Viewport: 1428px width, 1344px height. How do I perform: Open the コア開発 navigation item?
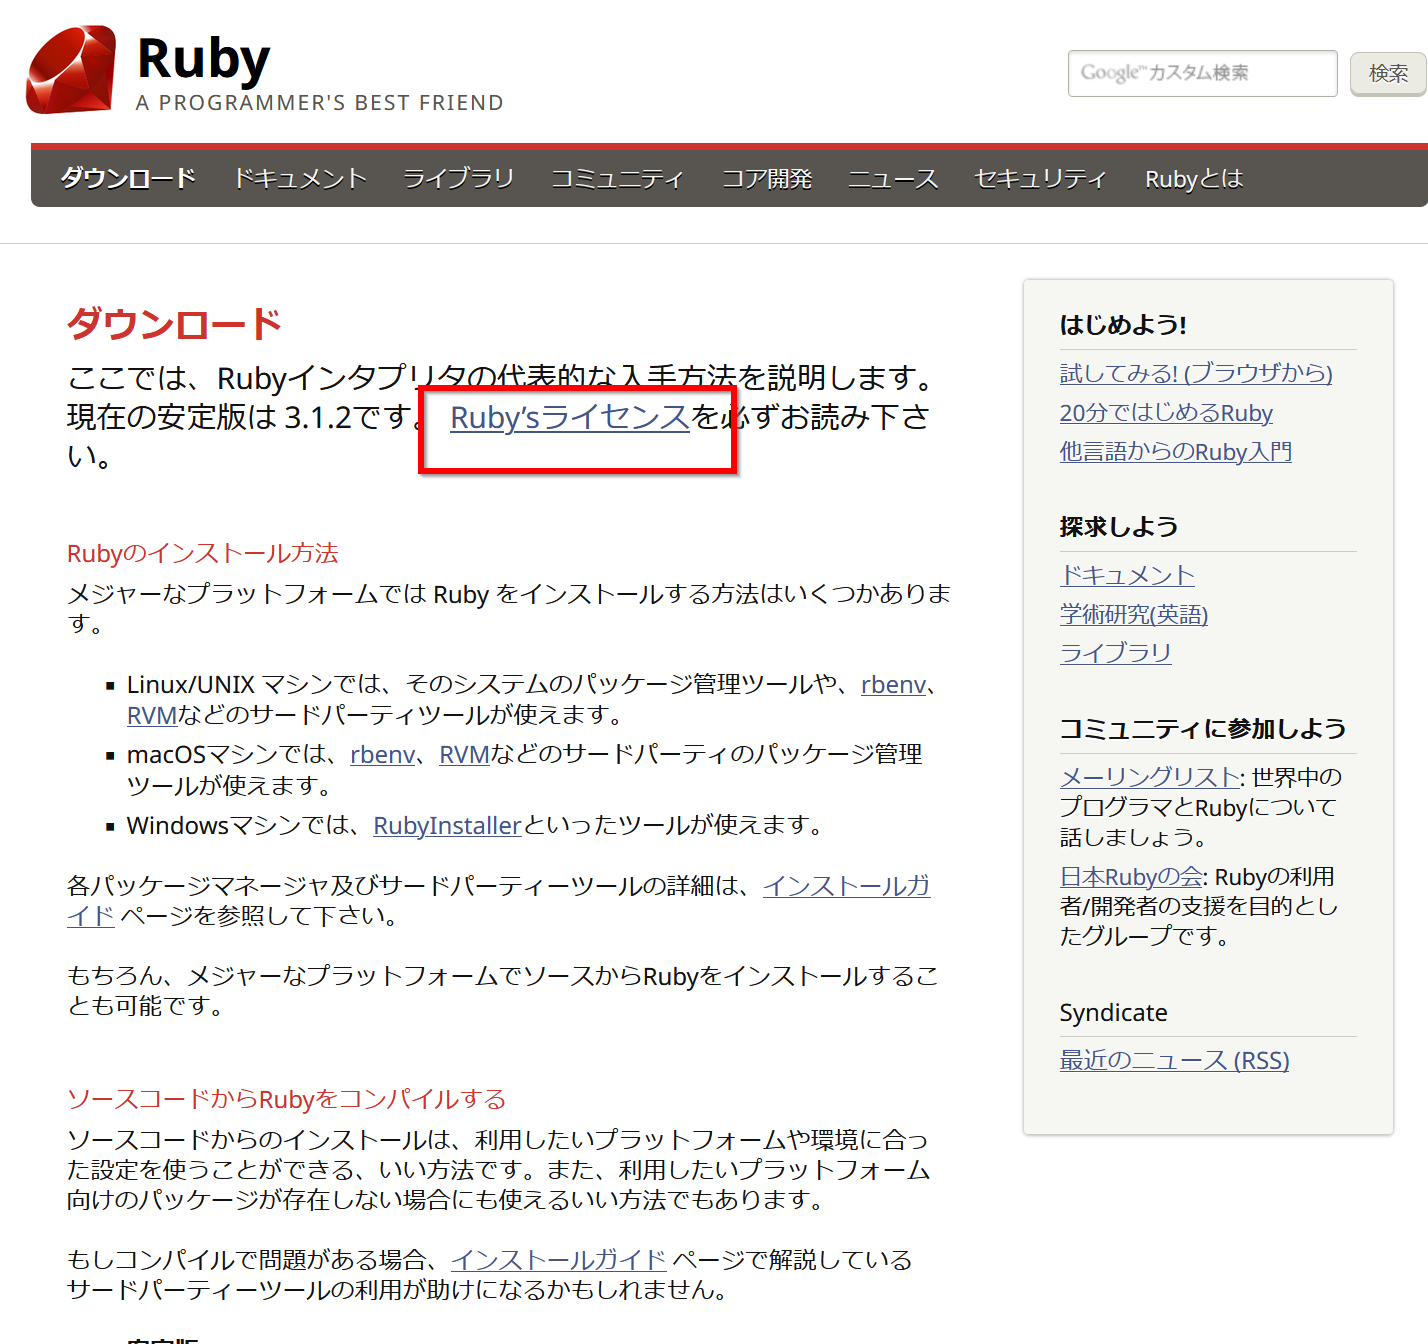[x=767, y=178]
